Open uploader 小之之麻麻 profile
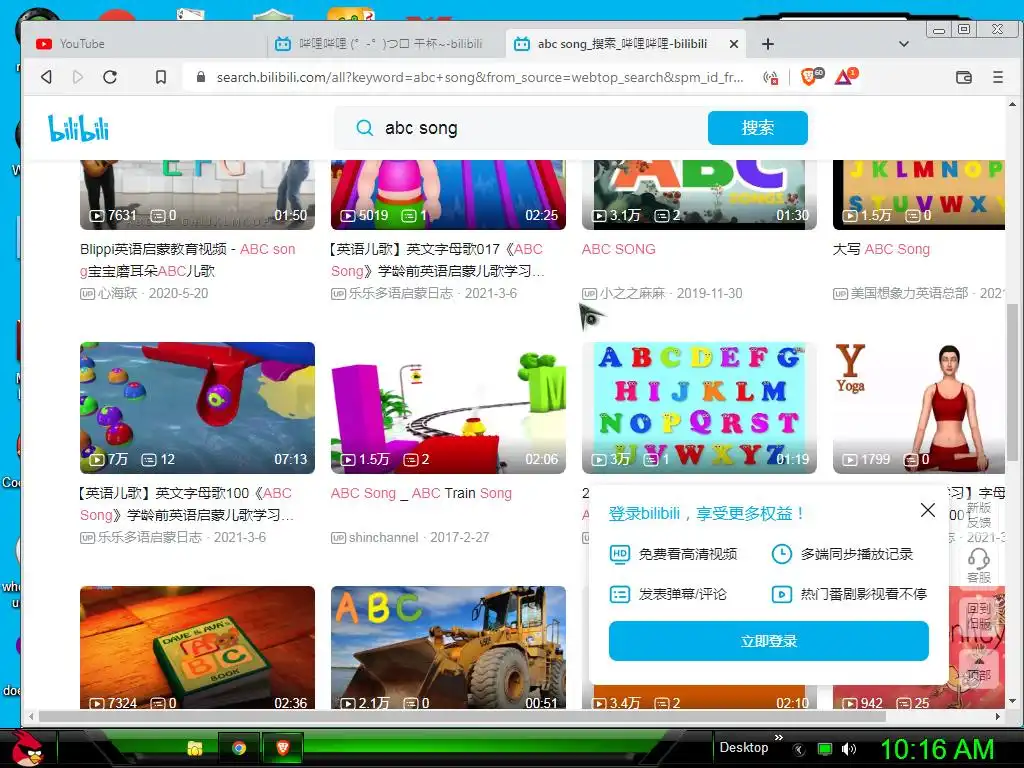1024x768 pixels. tap(632, 293)
